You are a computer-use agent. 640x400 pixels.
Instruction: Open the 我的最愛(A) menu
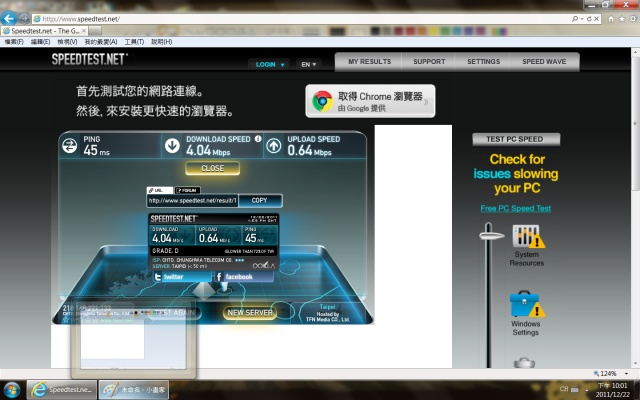point(101,42)
